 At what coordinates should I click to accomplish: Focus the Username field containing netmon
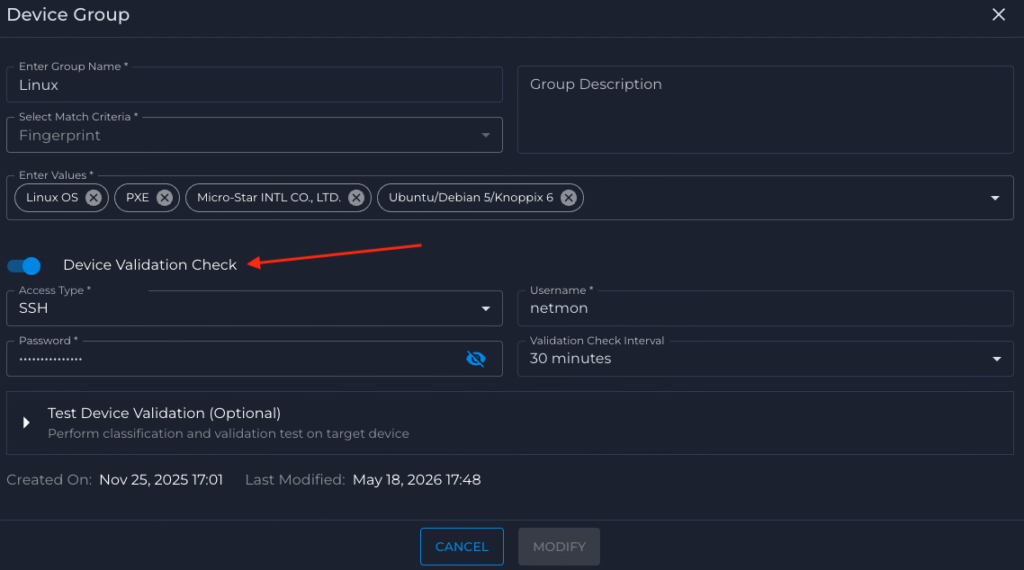point(765,308)
